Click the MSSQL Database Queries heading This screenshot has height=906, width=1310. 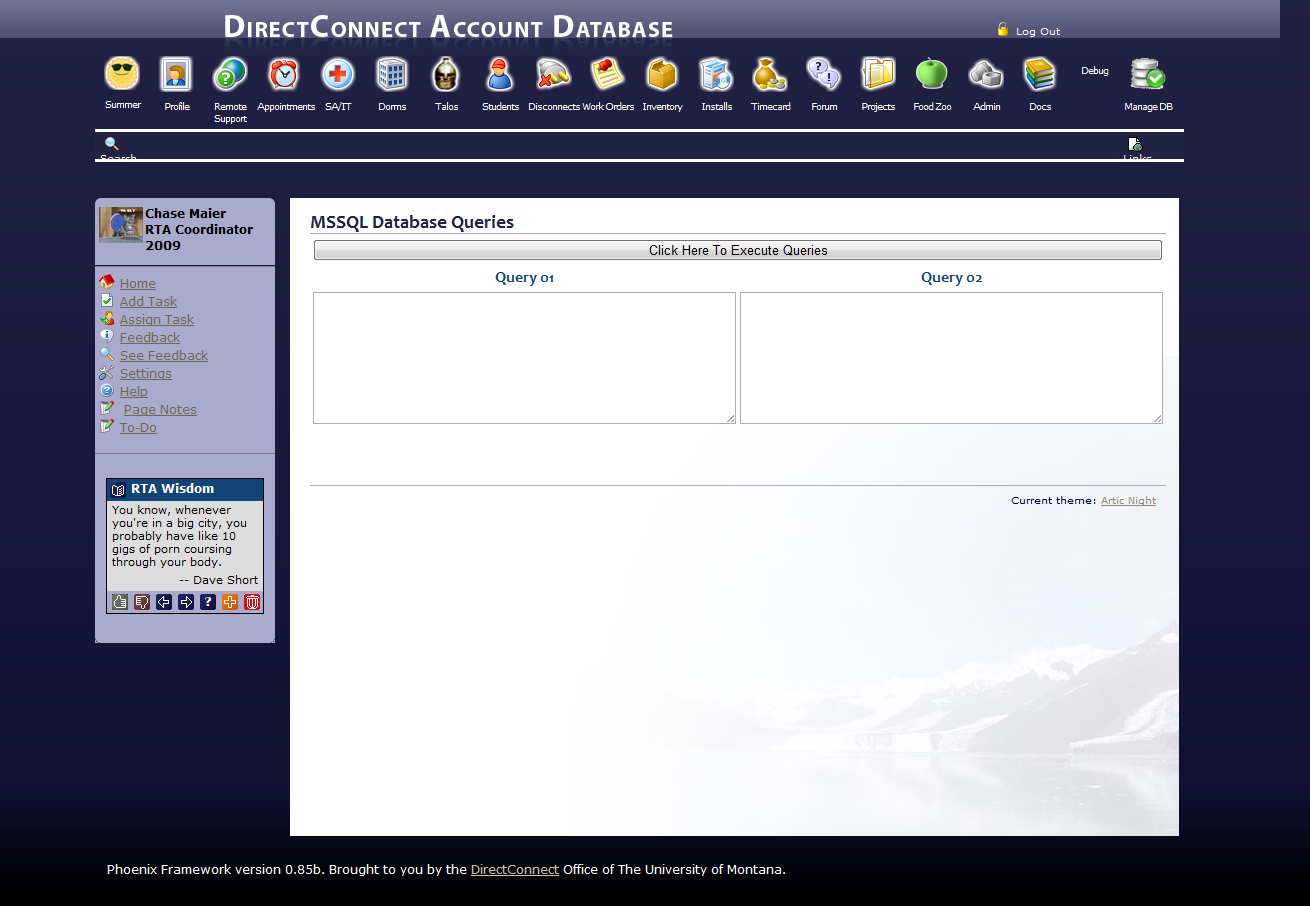point(412,222)
